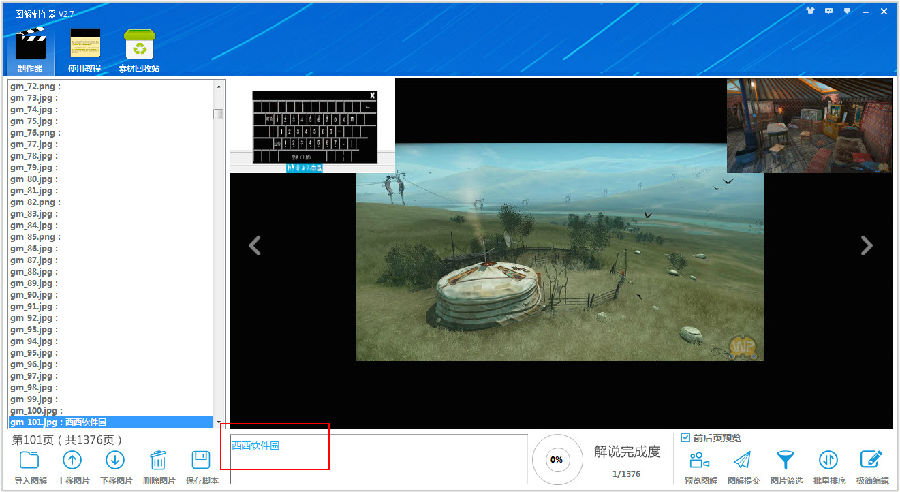Select gm_85.png in the file list
Screen dimensions: 900x492
(35, 237)
